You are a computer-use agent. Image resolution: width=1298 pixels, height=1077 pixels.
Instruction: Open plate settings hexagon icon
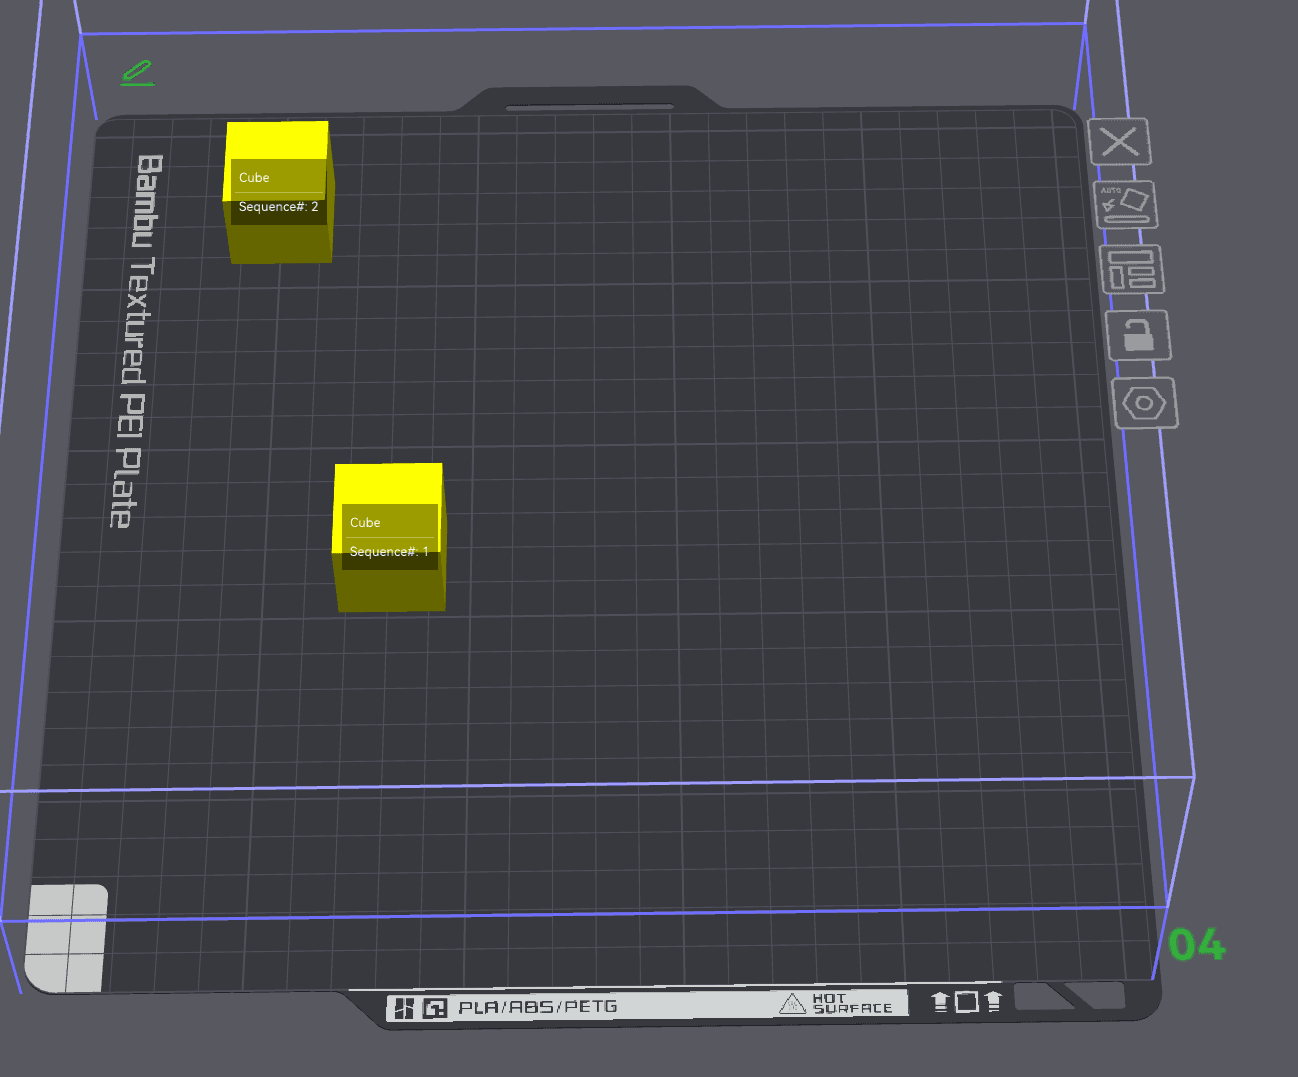[1145, 403]
